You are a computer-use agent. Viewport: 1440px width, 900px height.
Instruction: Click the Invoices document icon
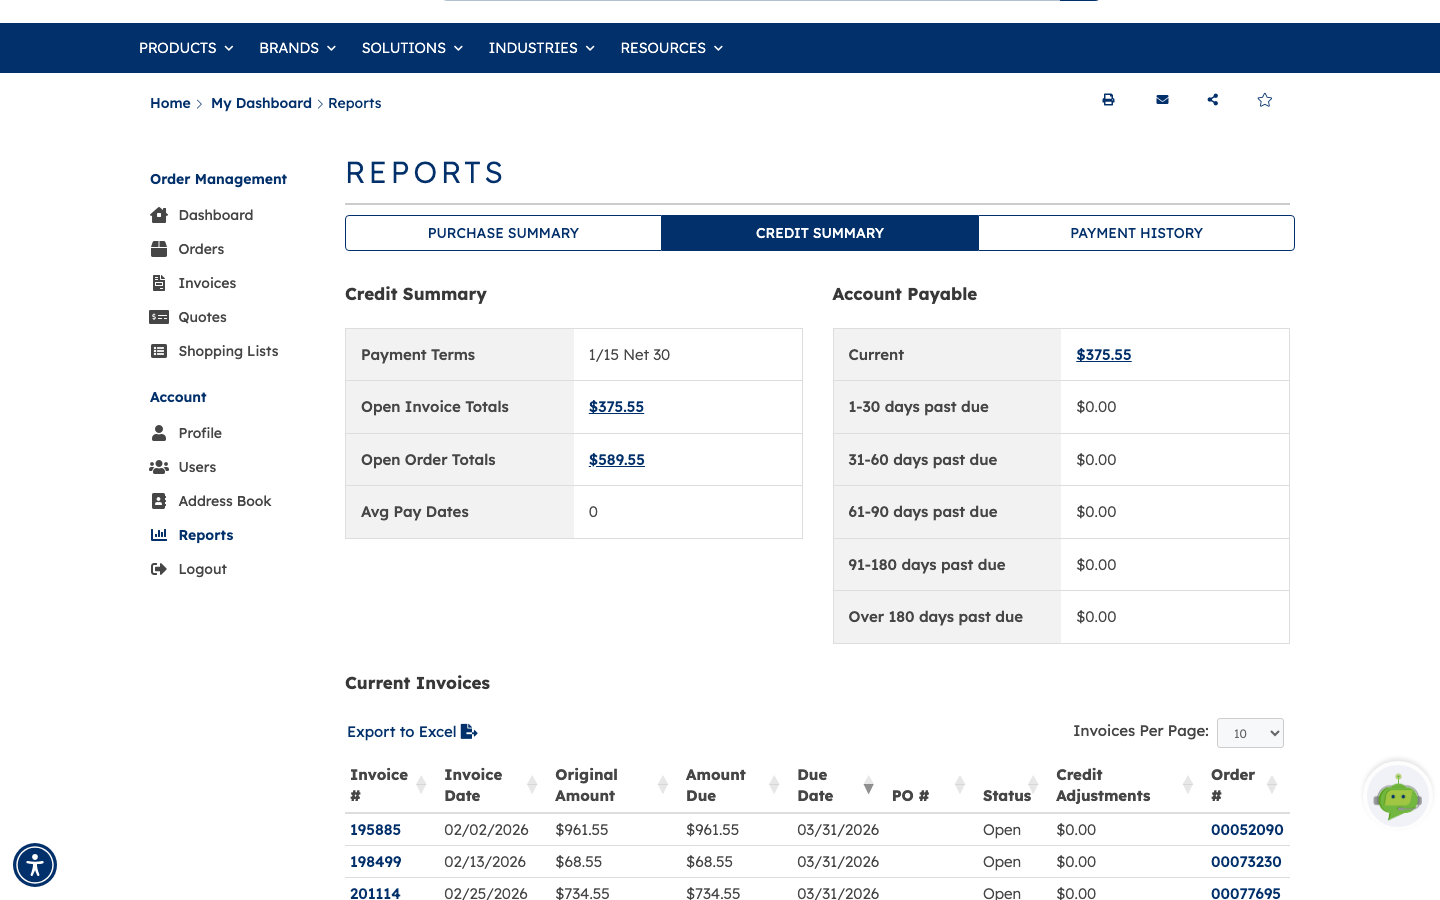point(159,283)
